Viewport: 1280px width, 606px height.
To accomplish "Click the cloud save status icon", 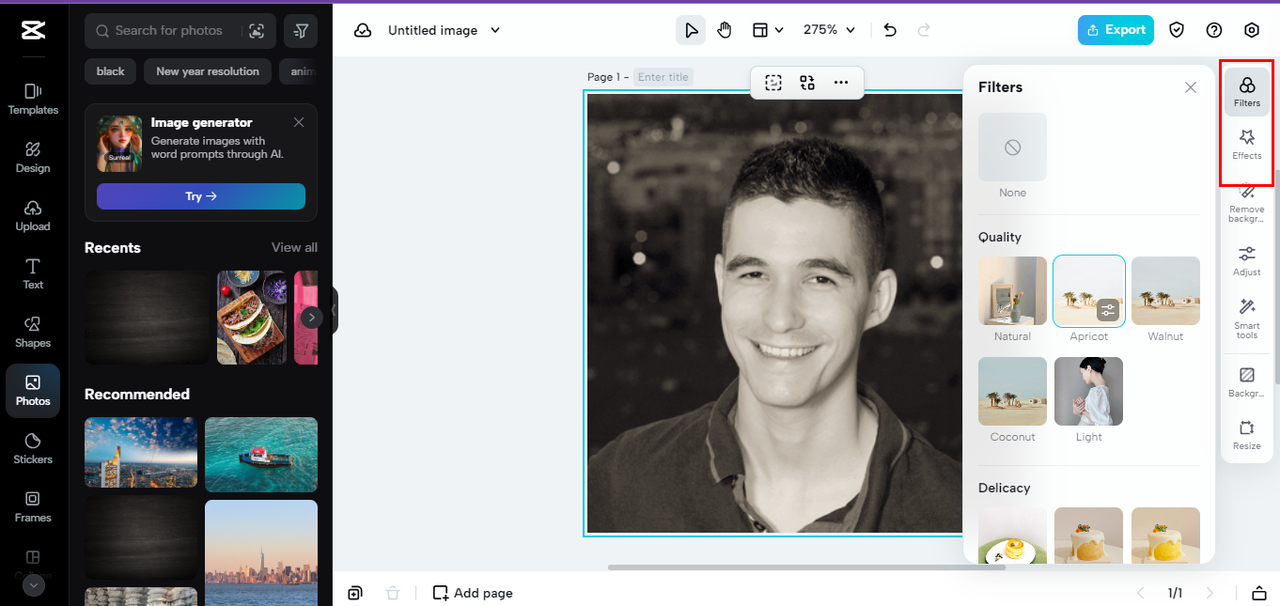I will click(363, 31).
